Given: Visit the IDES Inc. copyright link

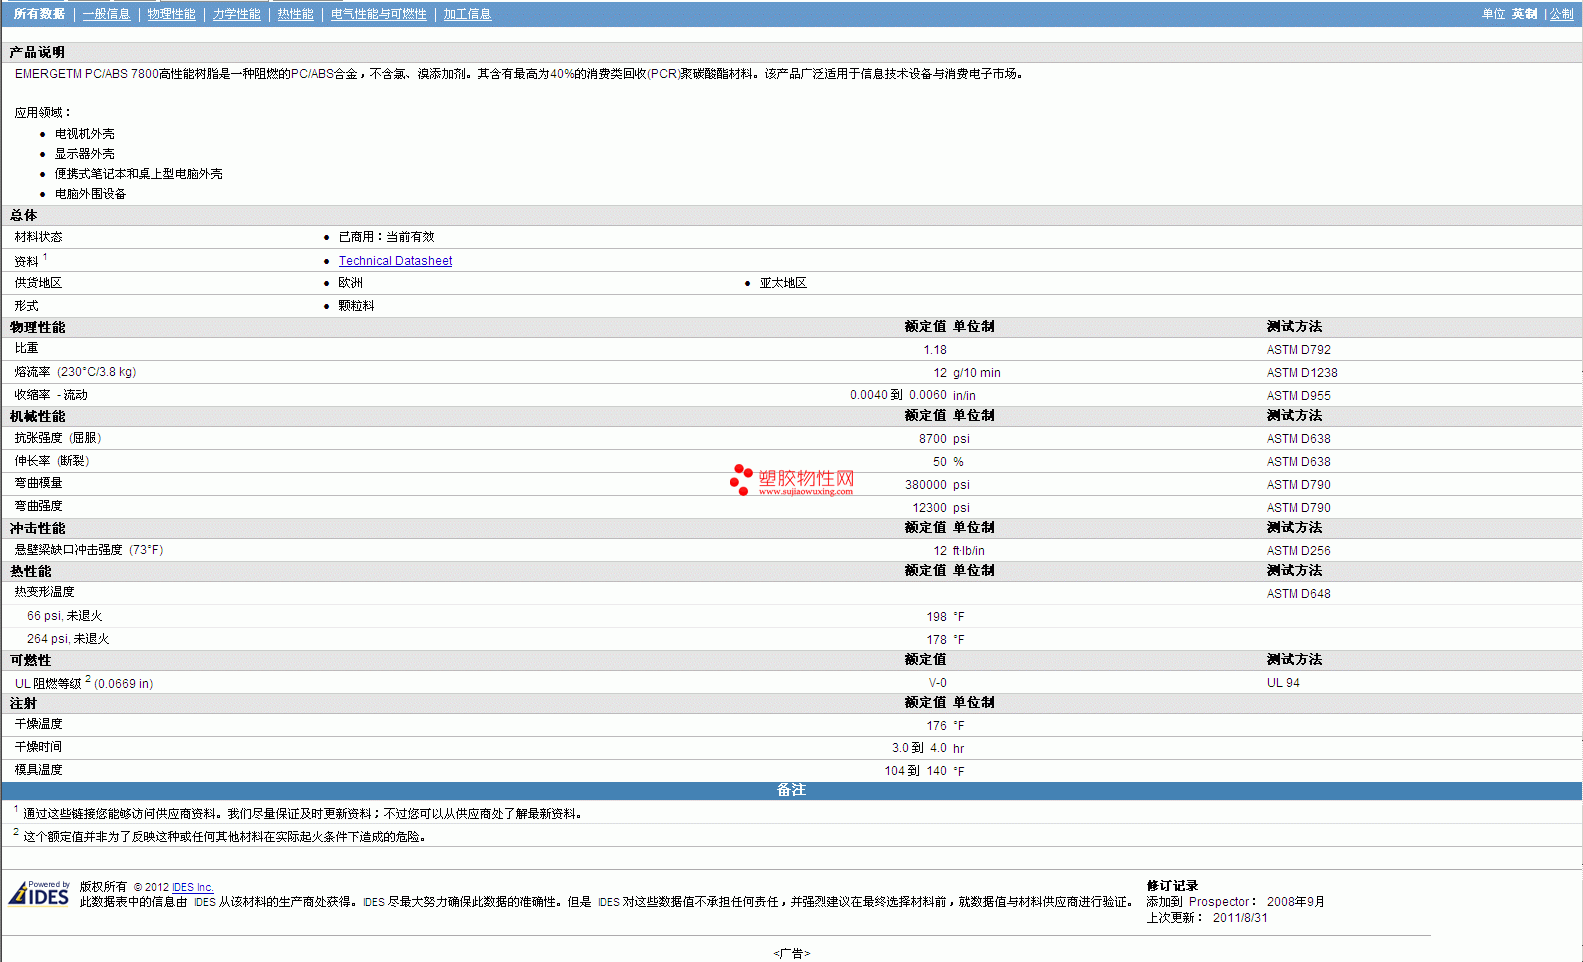Looking at the screenshot, I should tap(192, 887).
